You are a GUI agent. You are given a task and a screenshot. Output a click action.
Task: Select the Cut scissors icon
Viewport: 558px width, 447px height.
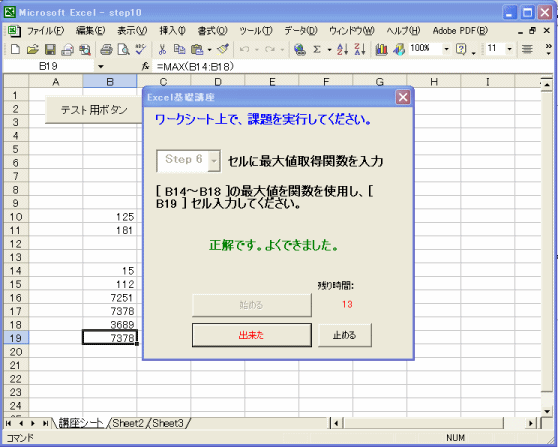[162, 49]
